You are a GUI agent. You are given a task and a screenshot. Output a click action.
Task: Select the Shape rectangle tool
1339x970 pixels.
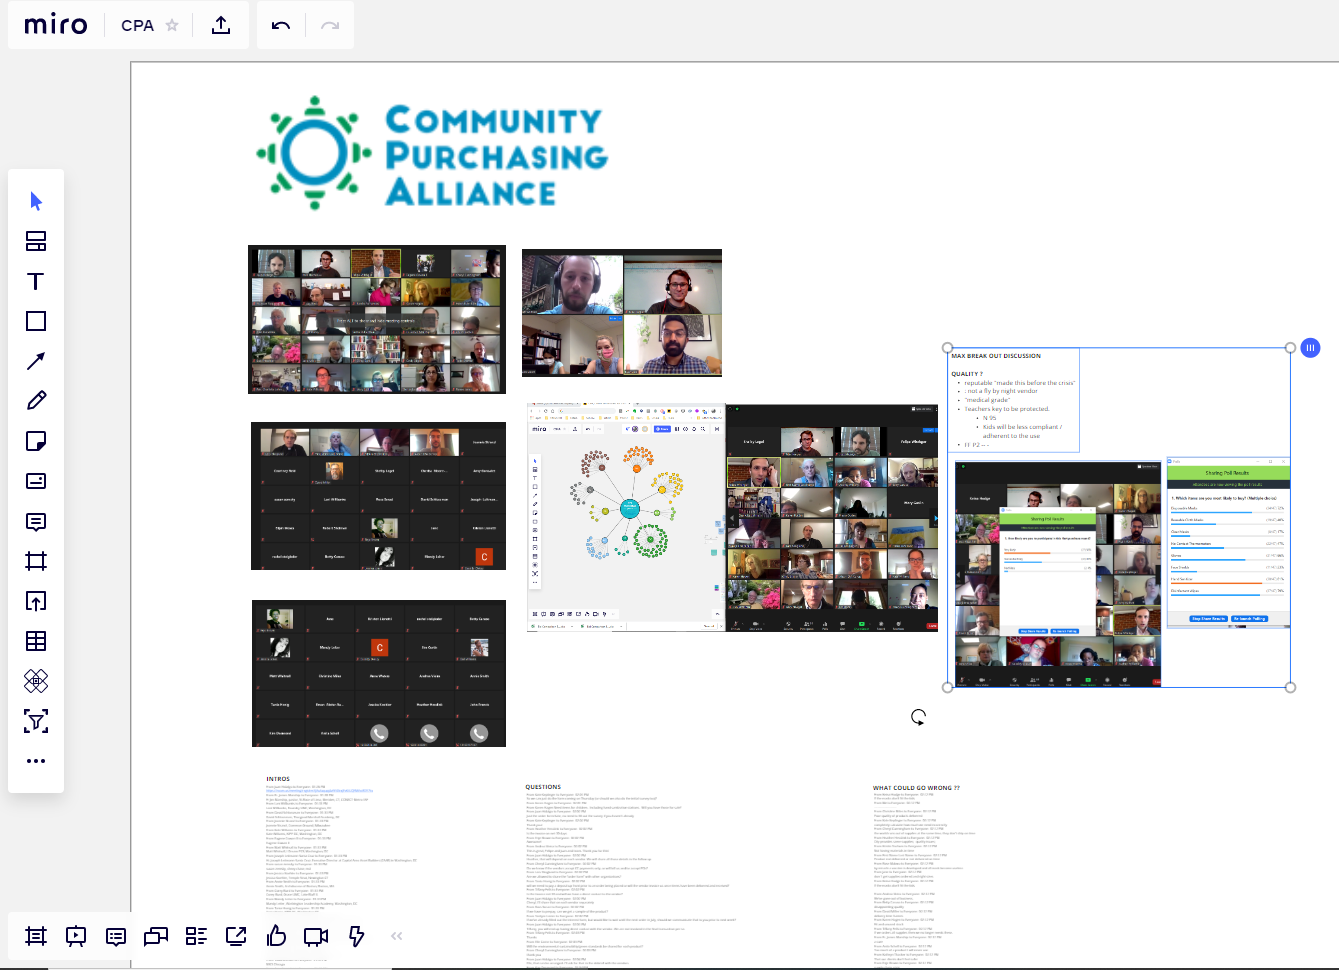[x=36, y=321]
